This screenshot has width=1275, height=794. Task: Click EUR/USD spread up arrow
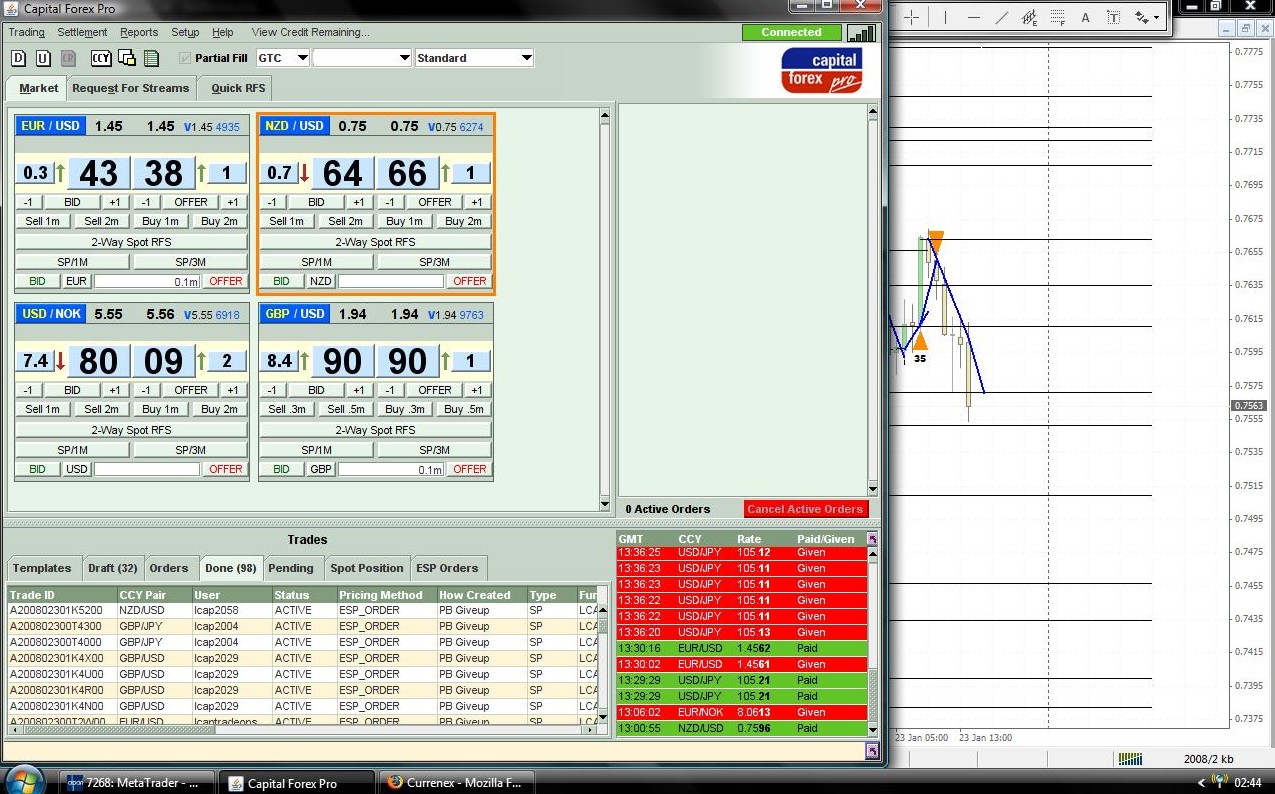[x=60, y=173]
